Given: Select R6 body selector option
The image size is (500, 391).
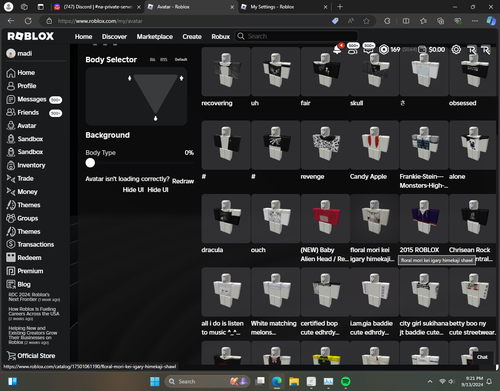Looking at the screenshot, I should pos(152,60).
